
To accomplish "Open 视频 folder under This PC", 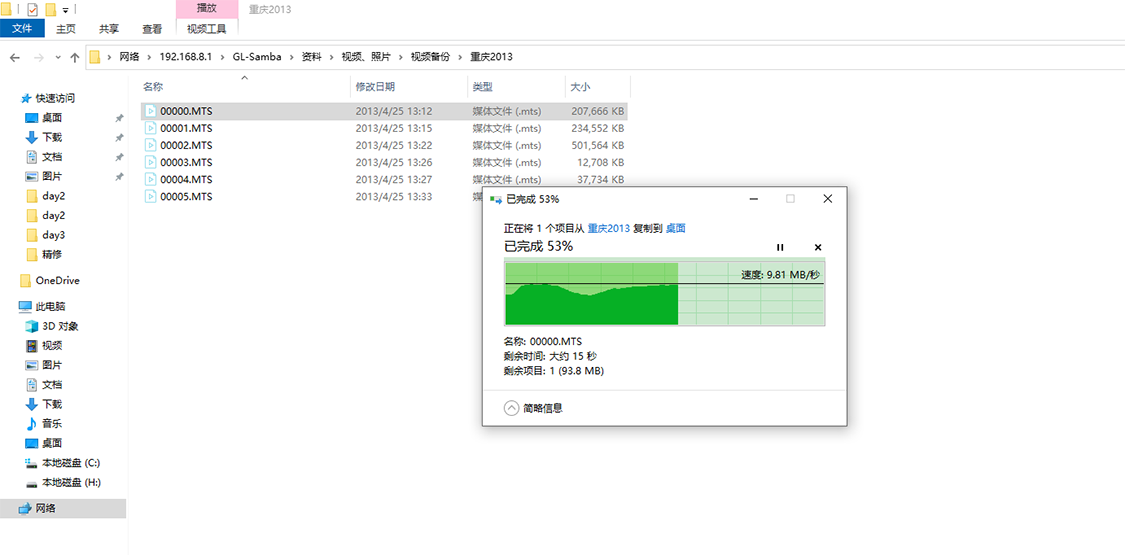I will coord(52,346).
